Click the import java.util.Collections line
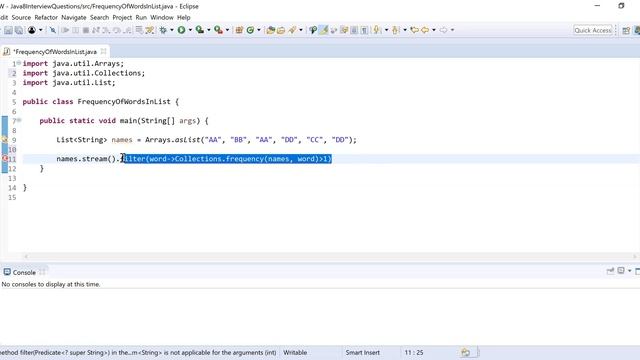Screen dimensions: 640x360 click(84, 73)
